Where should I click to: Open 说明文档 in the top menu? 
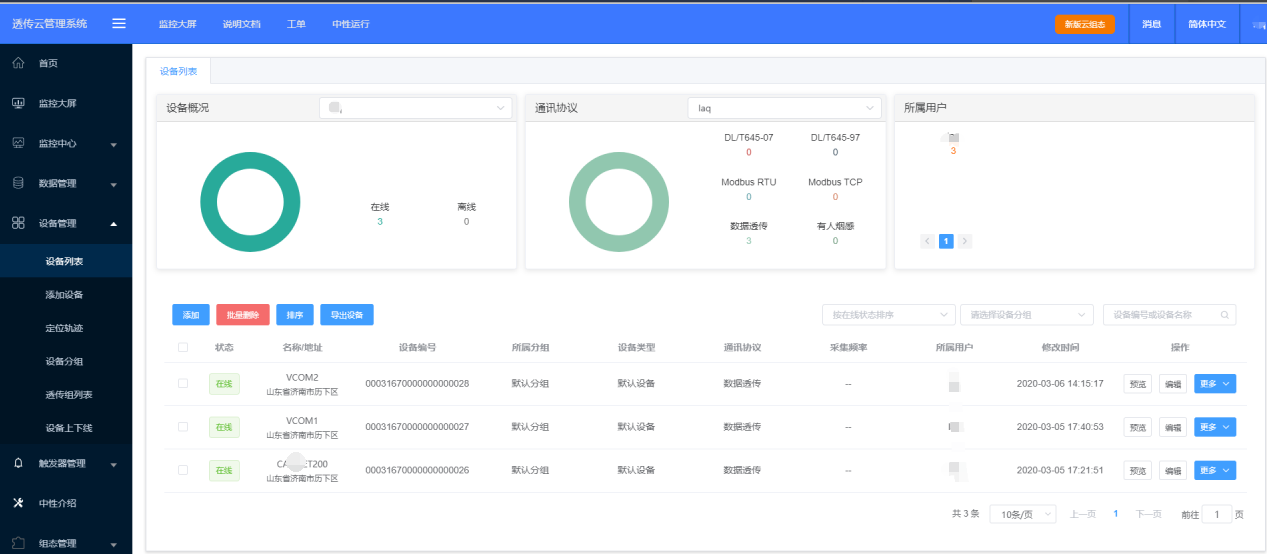[x=241, y=23]
